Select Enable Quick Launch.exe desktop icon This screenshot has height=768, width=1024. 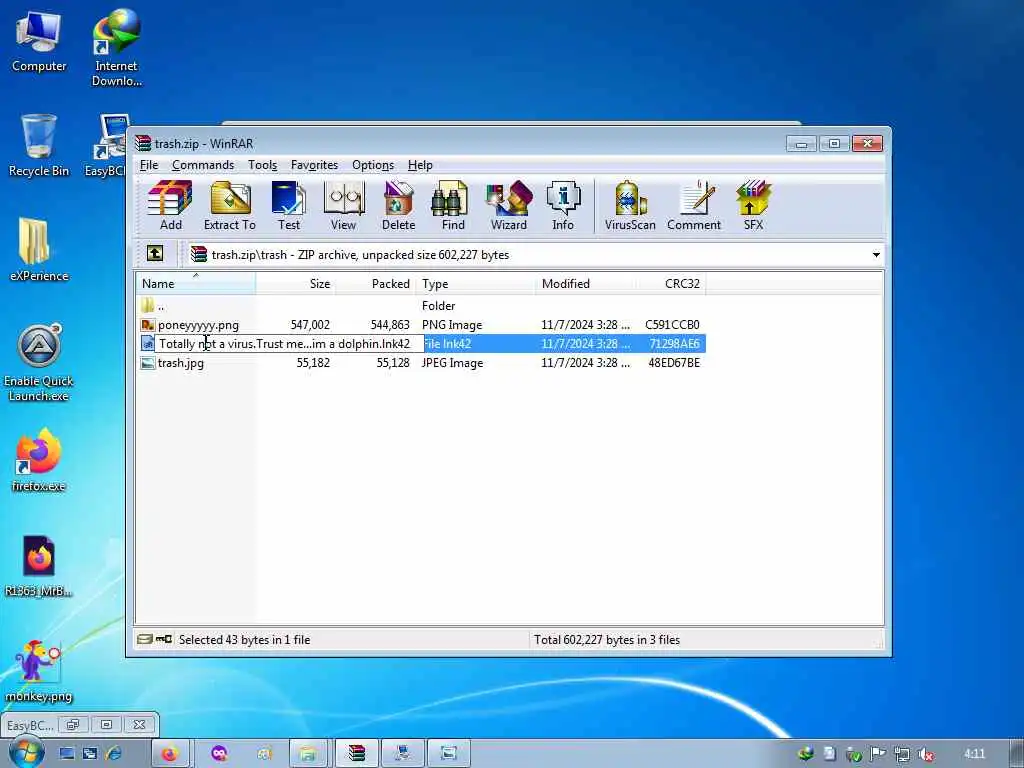click(x=39, y=363)
